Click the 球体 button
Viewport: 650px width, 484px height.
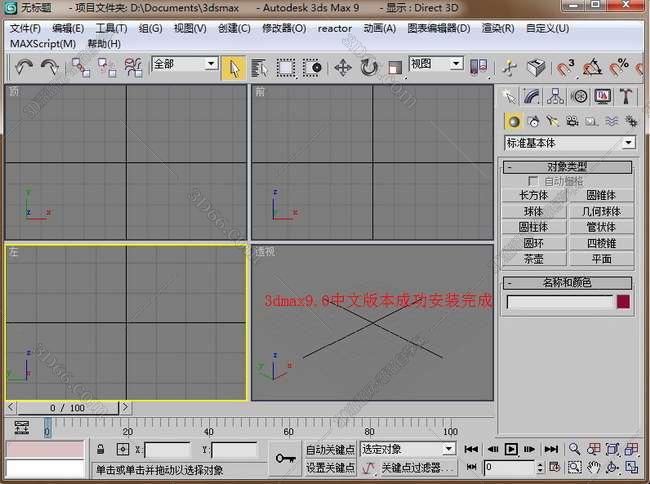pos(534,211)
